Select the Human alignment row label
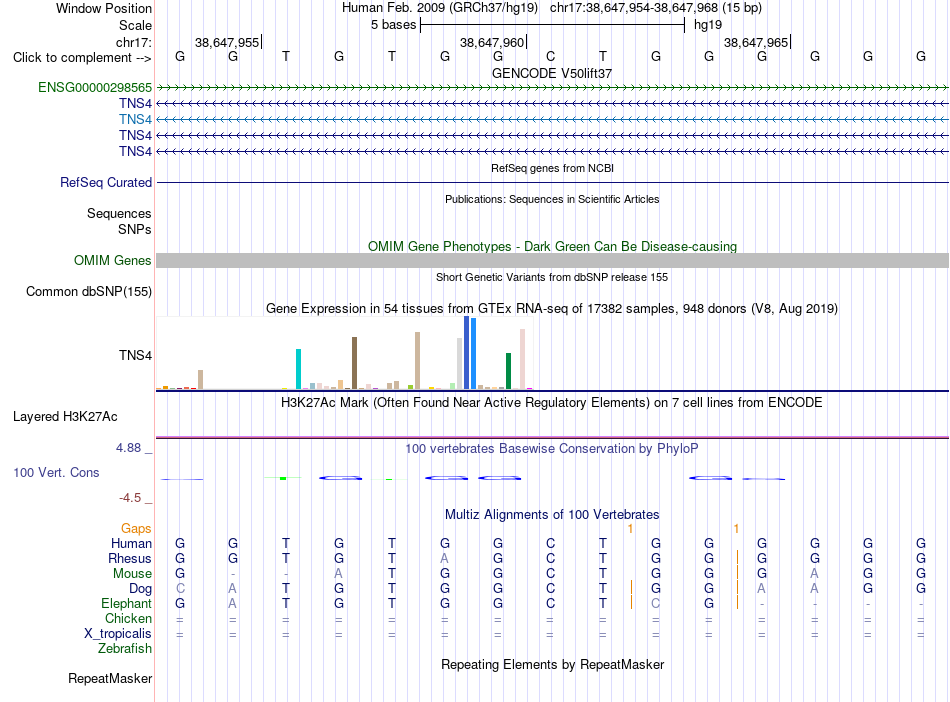Image resolution: width=950 pixels, height=702 pixels. click(x=131, y=543)
